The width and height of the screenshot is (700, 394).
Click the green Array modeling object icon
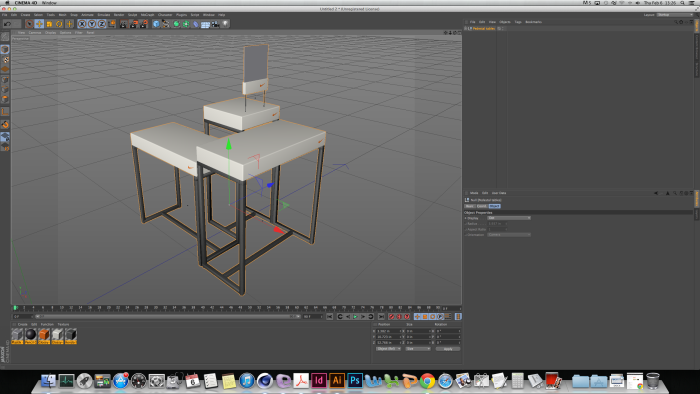click(186, 24)
